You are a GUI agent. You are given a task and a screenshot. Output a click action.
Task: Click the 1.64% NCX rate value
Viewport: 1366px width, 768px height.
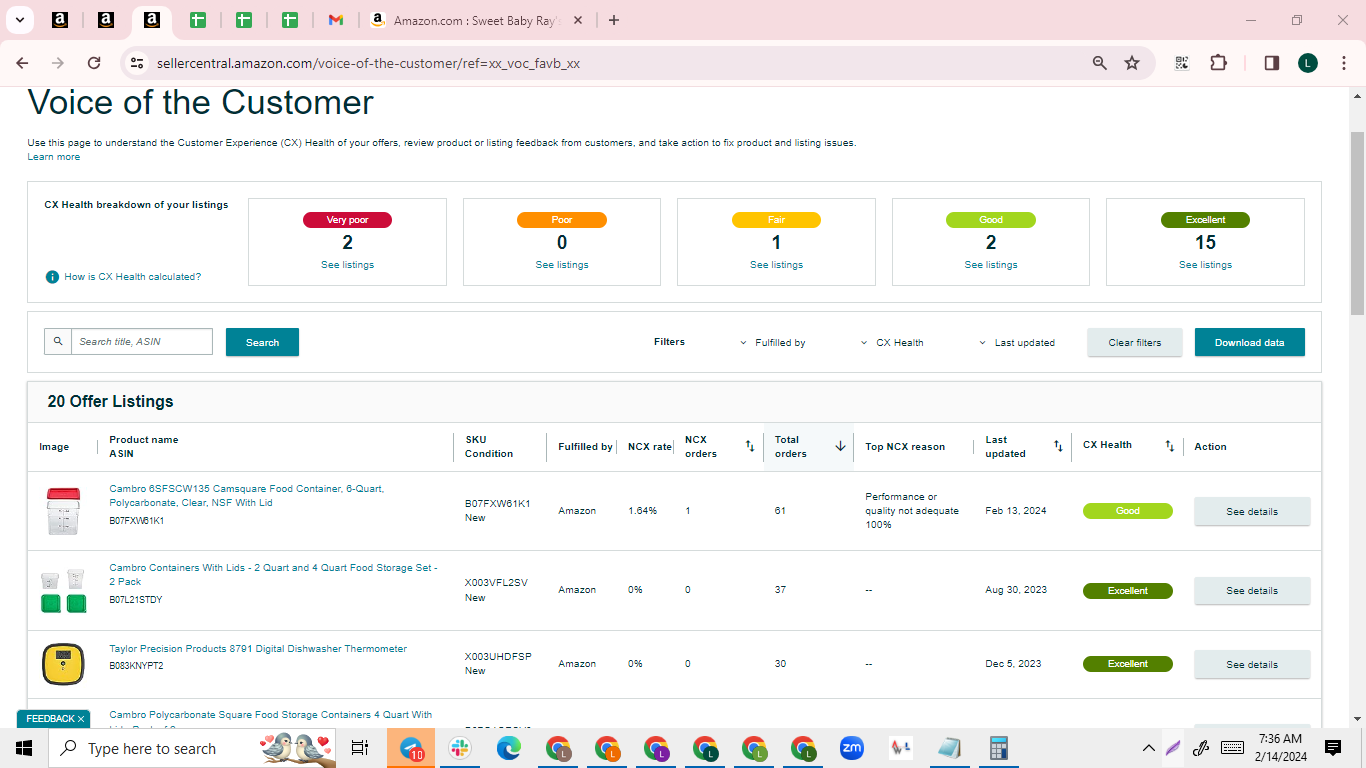point(642,511)
